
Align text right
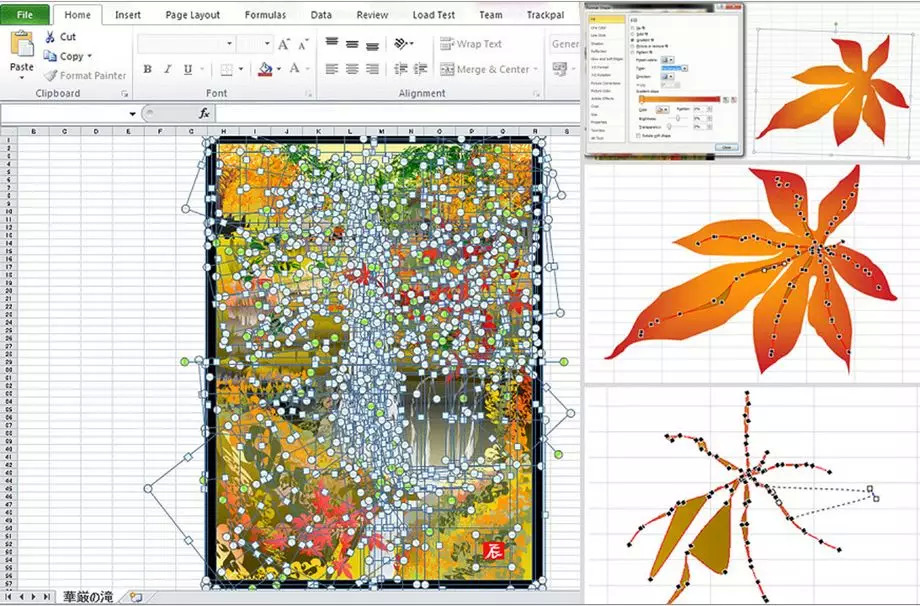[372, 69]
